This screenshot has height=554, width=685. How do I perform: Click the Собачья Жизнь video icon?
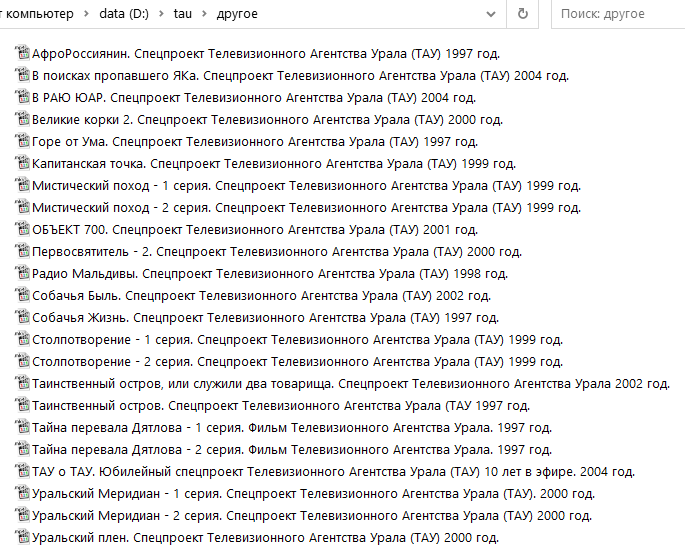[22, 316]
